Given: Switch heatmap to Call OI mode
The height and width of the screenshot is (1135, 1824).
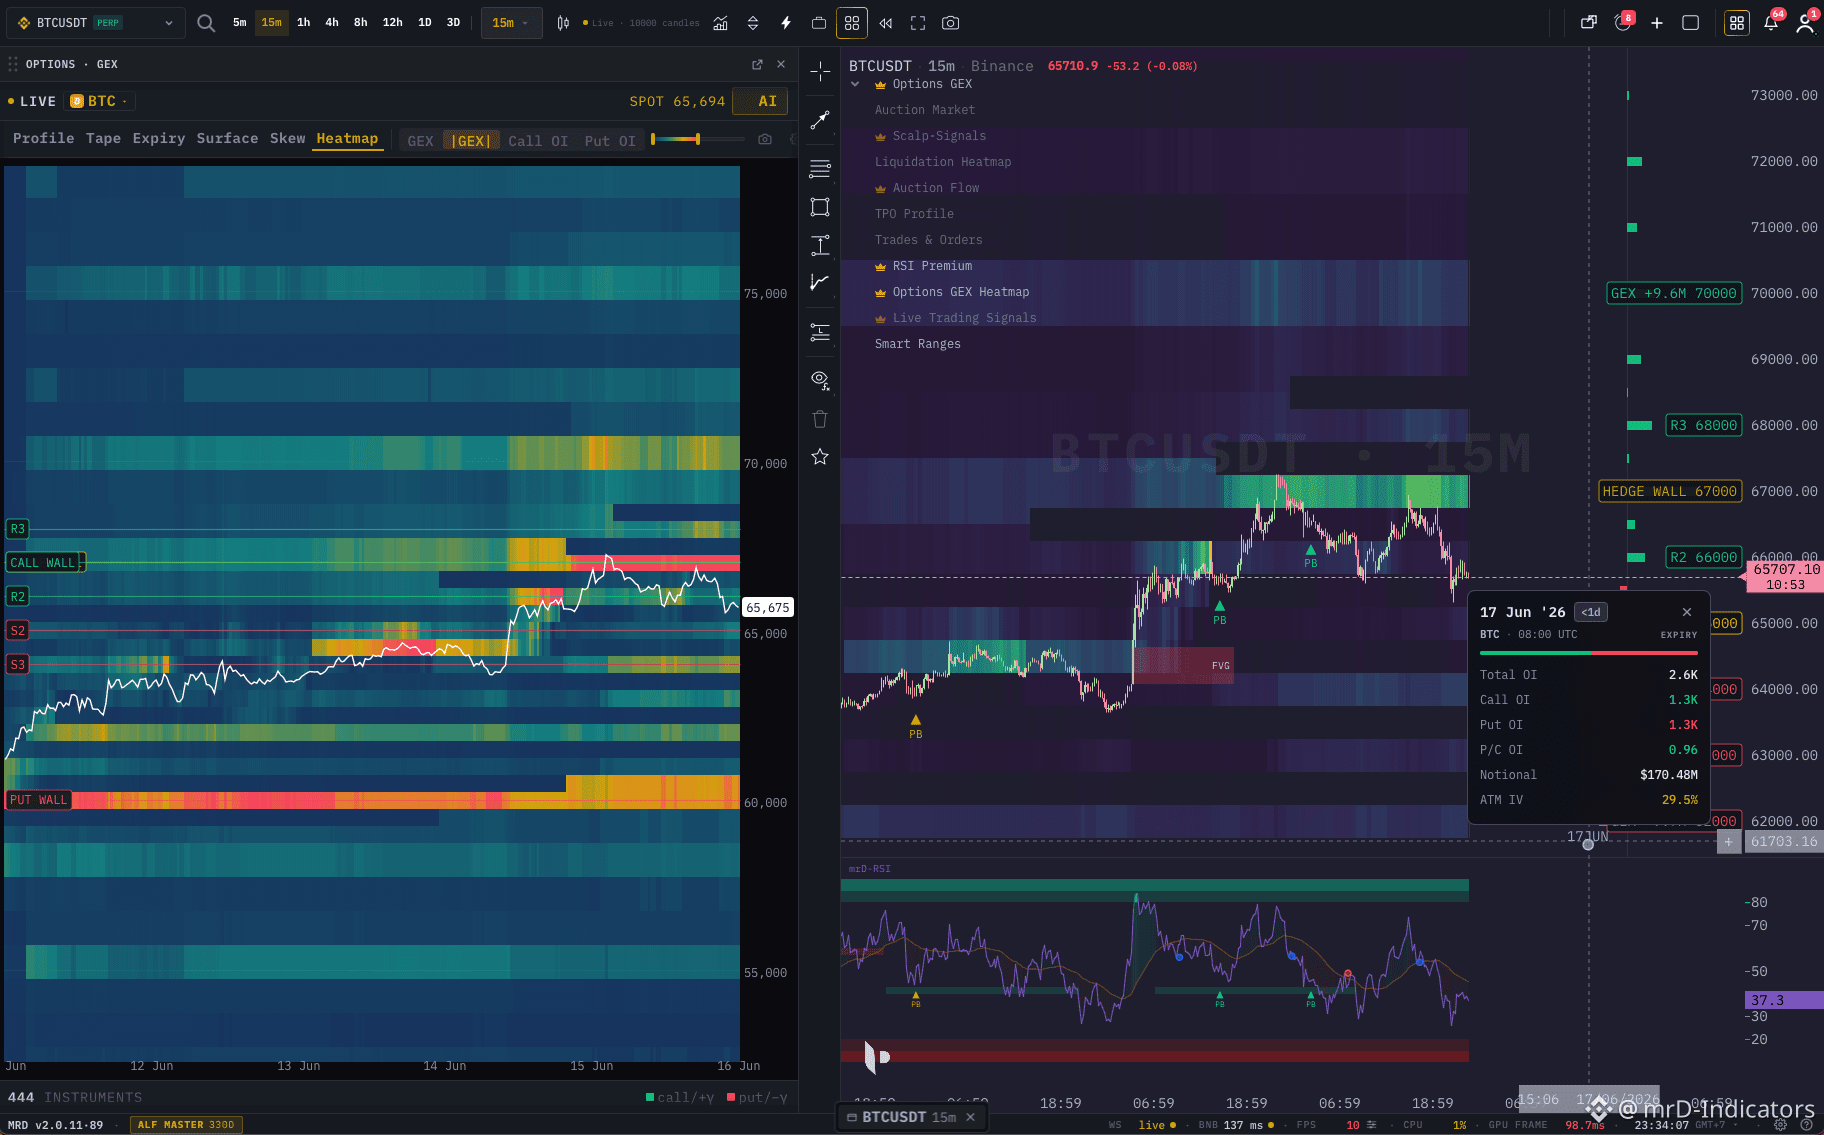Looking at the screenshot, I should [x=538, y=141].
